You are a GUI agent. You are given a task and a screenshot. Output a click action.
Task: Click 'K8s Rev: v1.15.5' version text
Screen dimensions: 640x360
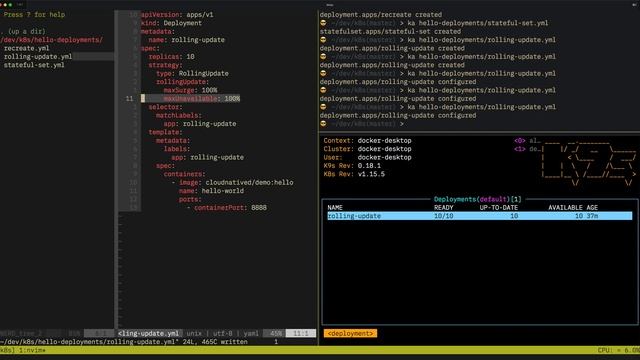(354, 174)
